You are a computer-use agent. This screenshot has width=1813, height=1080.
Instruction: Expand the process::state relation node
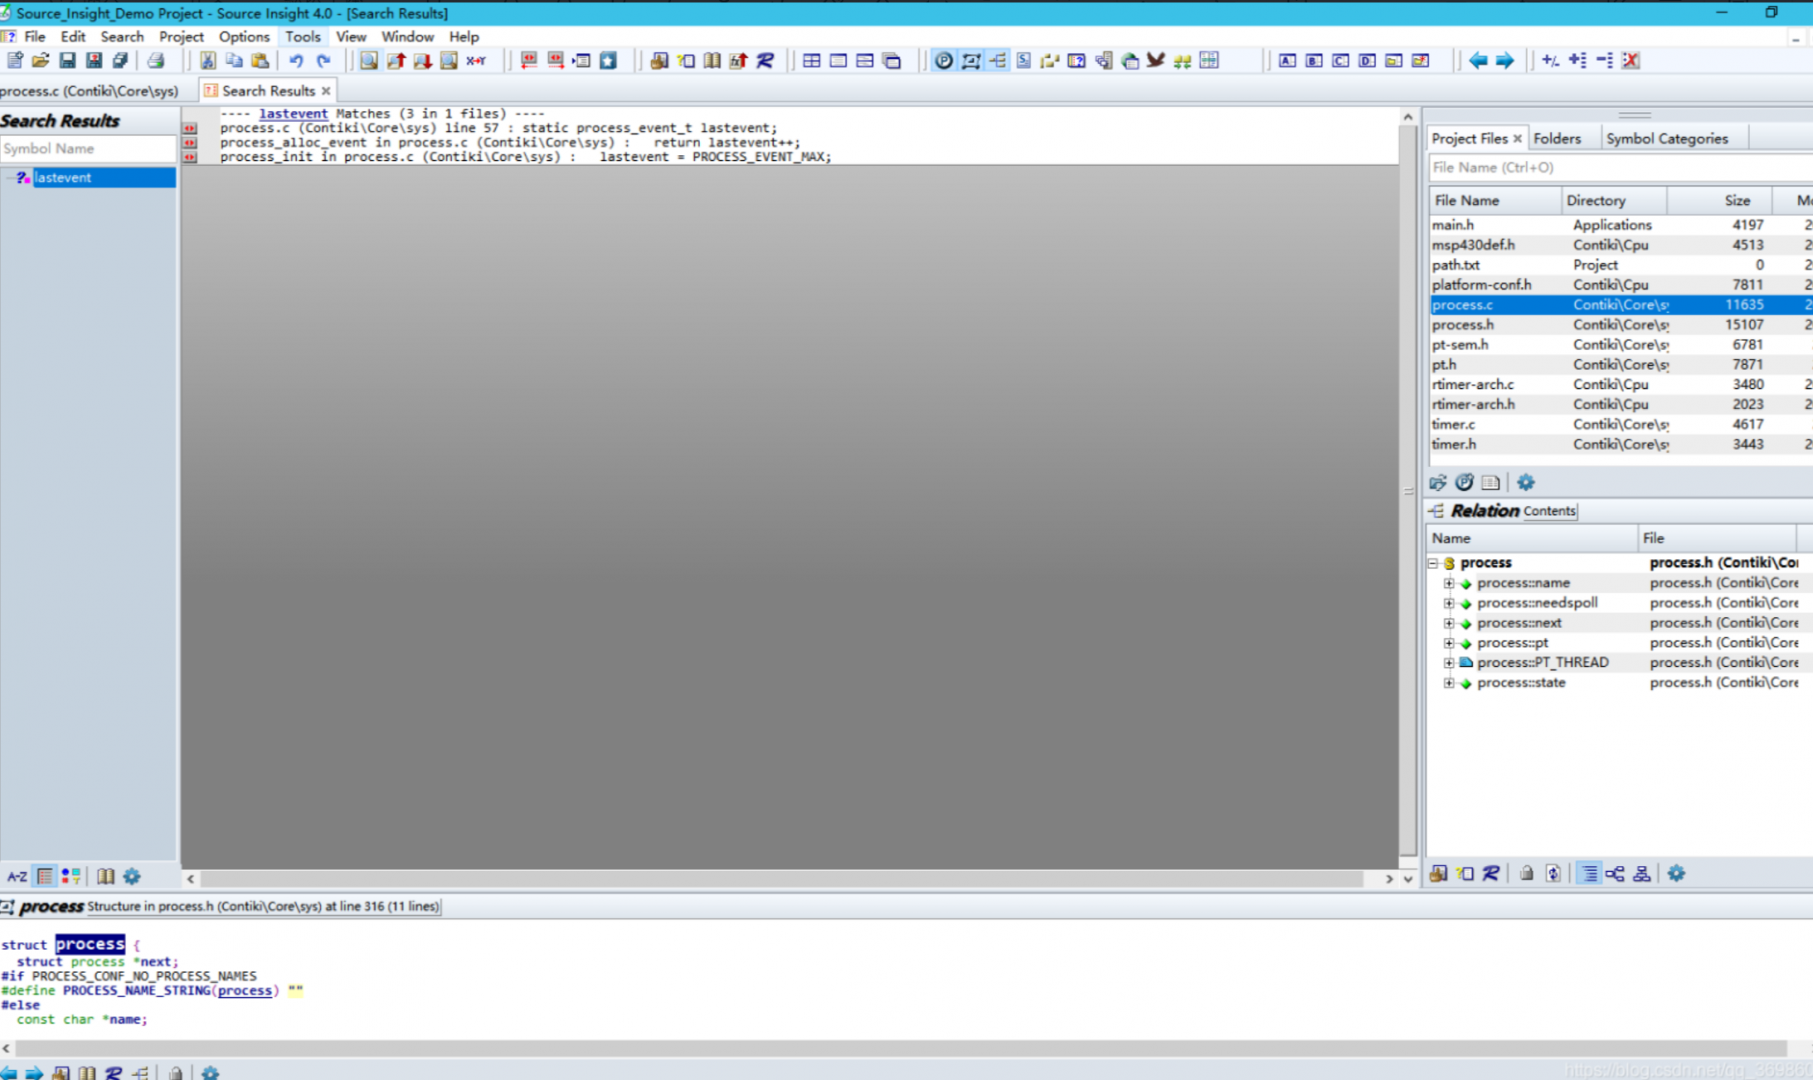pyautogui.click(x=1448, y=683)
